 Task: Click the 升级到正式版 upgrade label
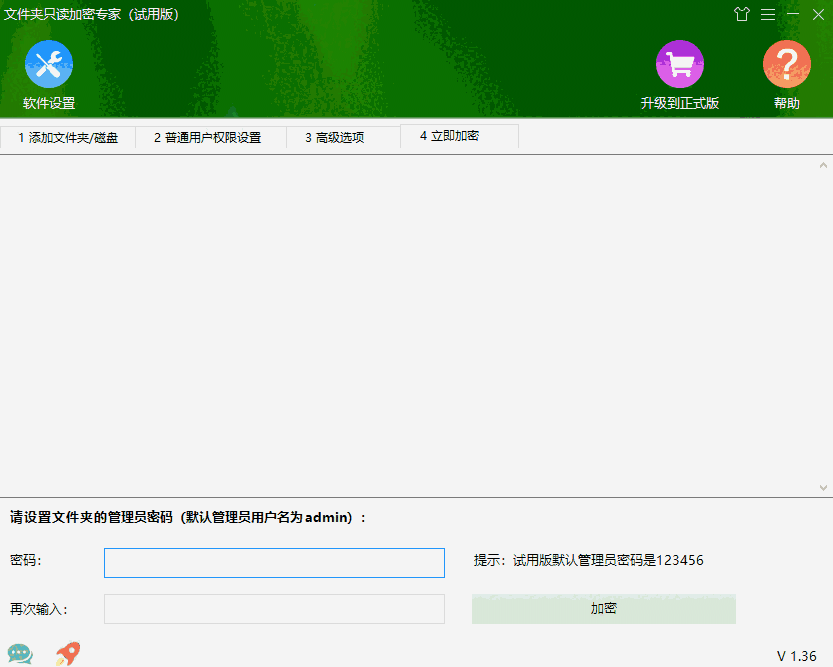(680, 100)
